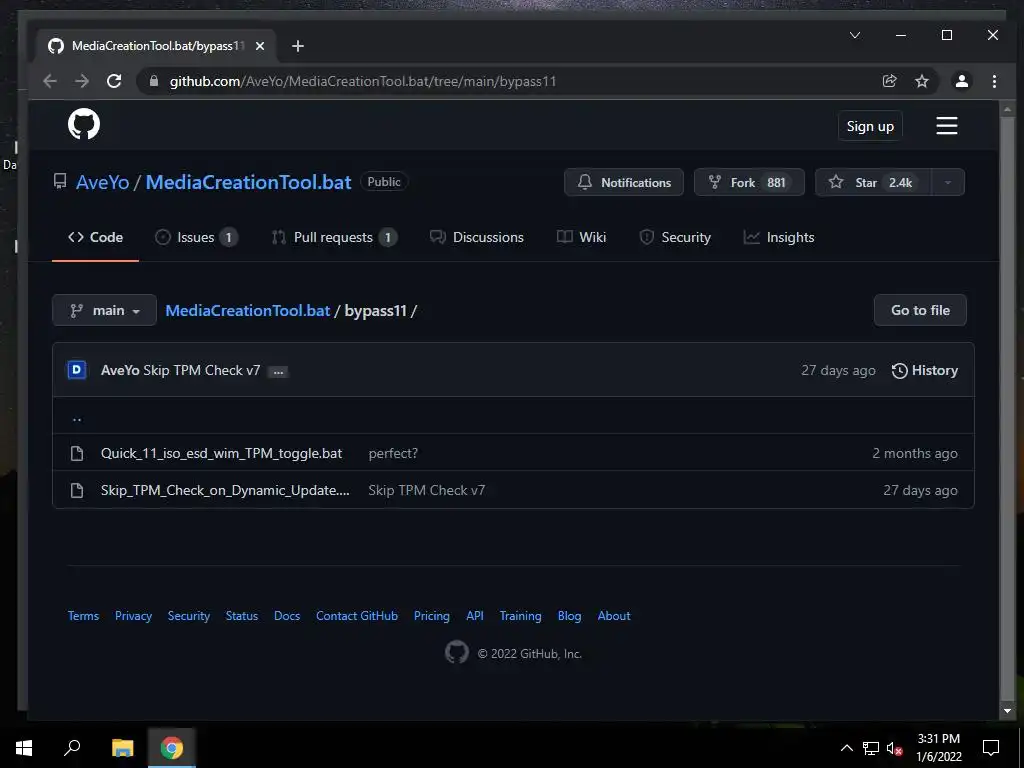
Task: Click the Chrome taskbar icon
Action: (x=172, y=748)
